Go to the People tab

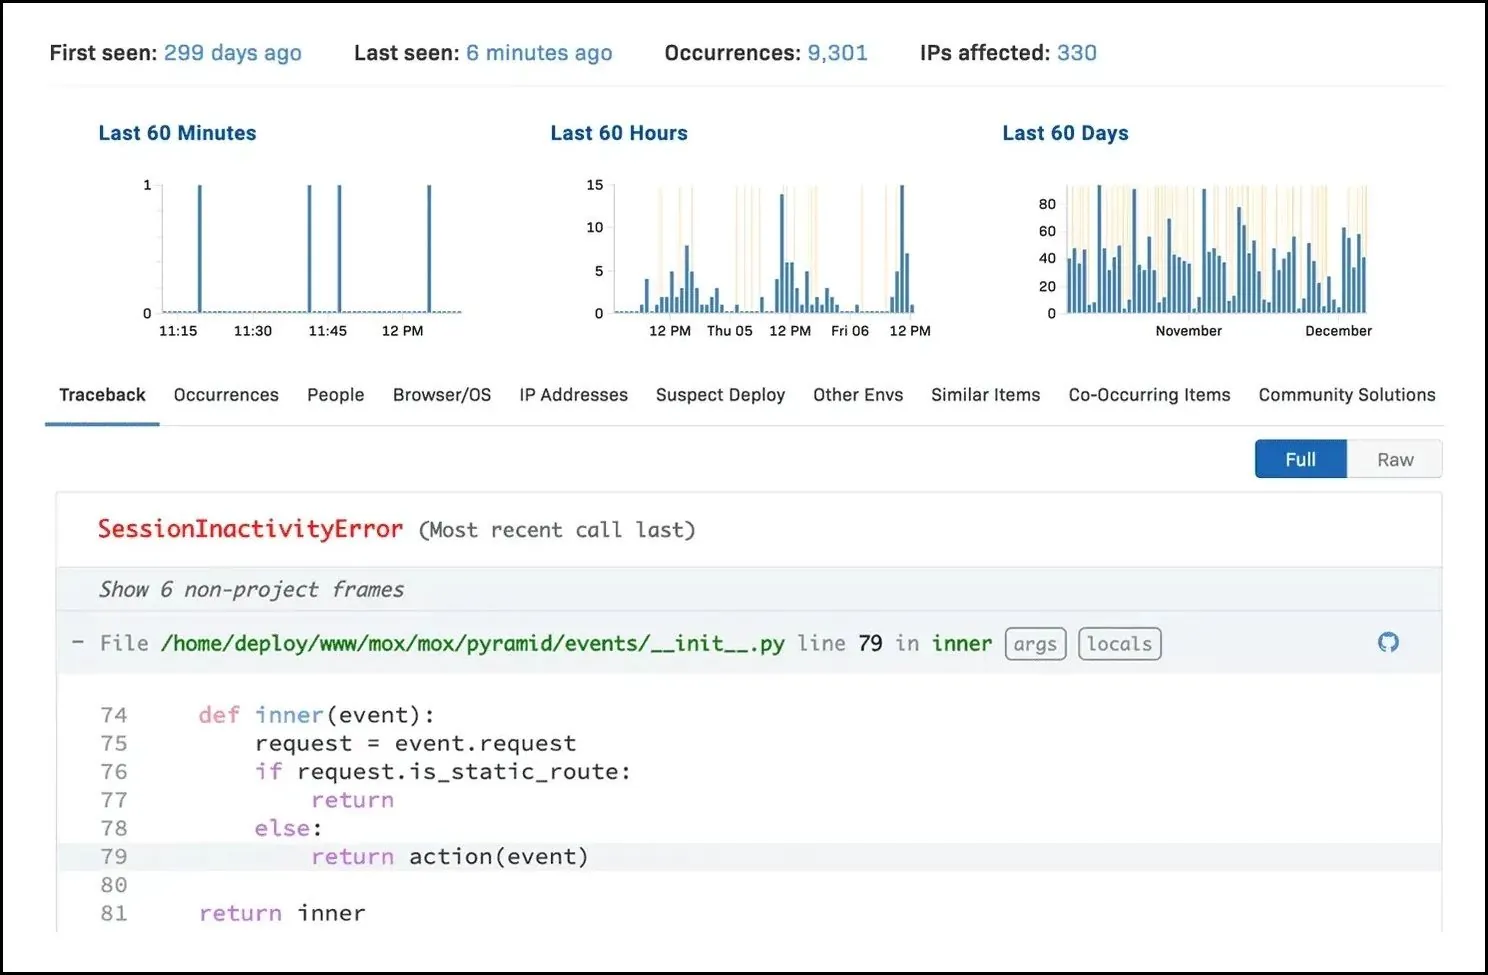pos(336,395)
